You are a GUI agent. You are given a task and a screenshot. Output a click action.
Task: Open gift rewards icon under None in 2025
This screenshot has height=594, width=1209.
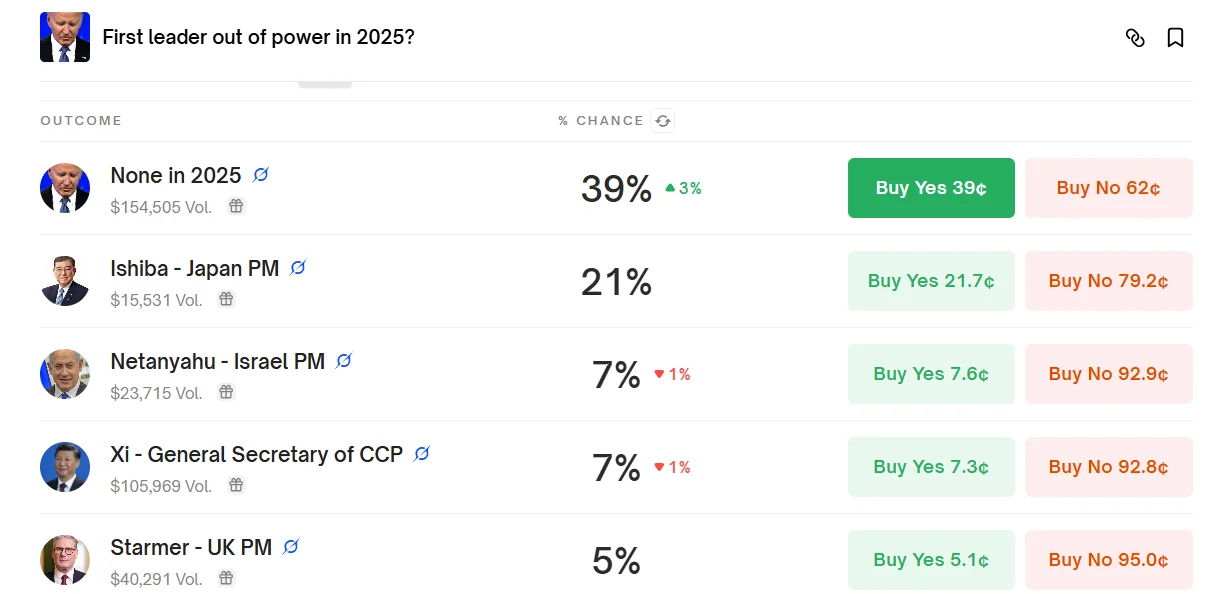pyautogui.click(x=236, y=206)
